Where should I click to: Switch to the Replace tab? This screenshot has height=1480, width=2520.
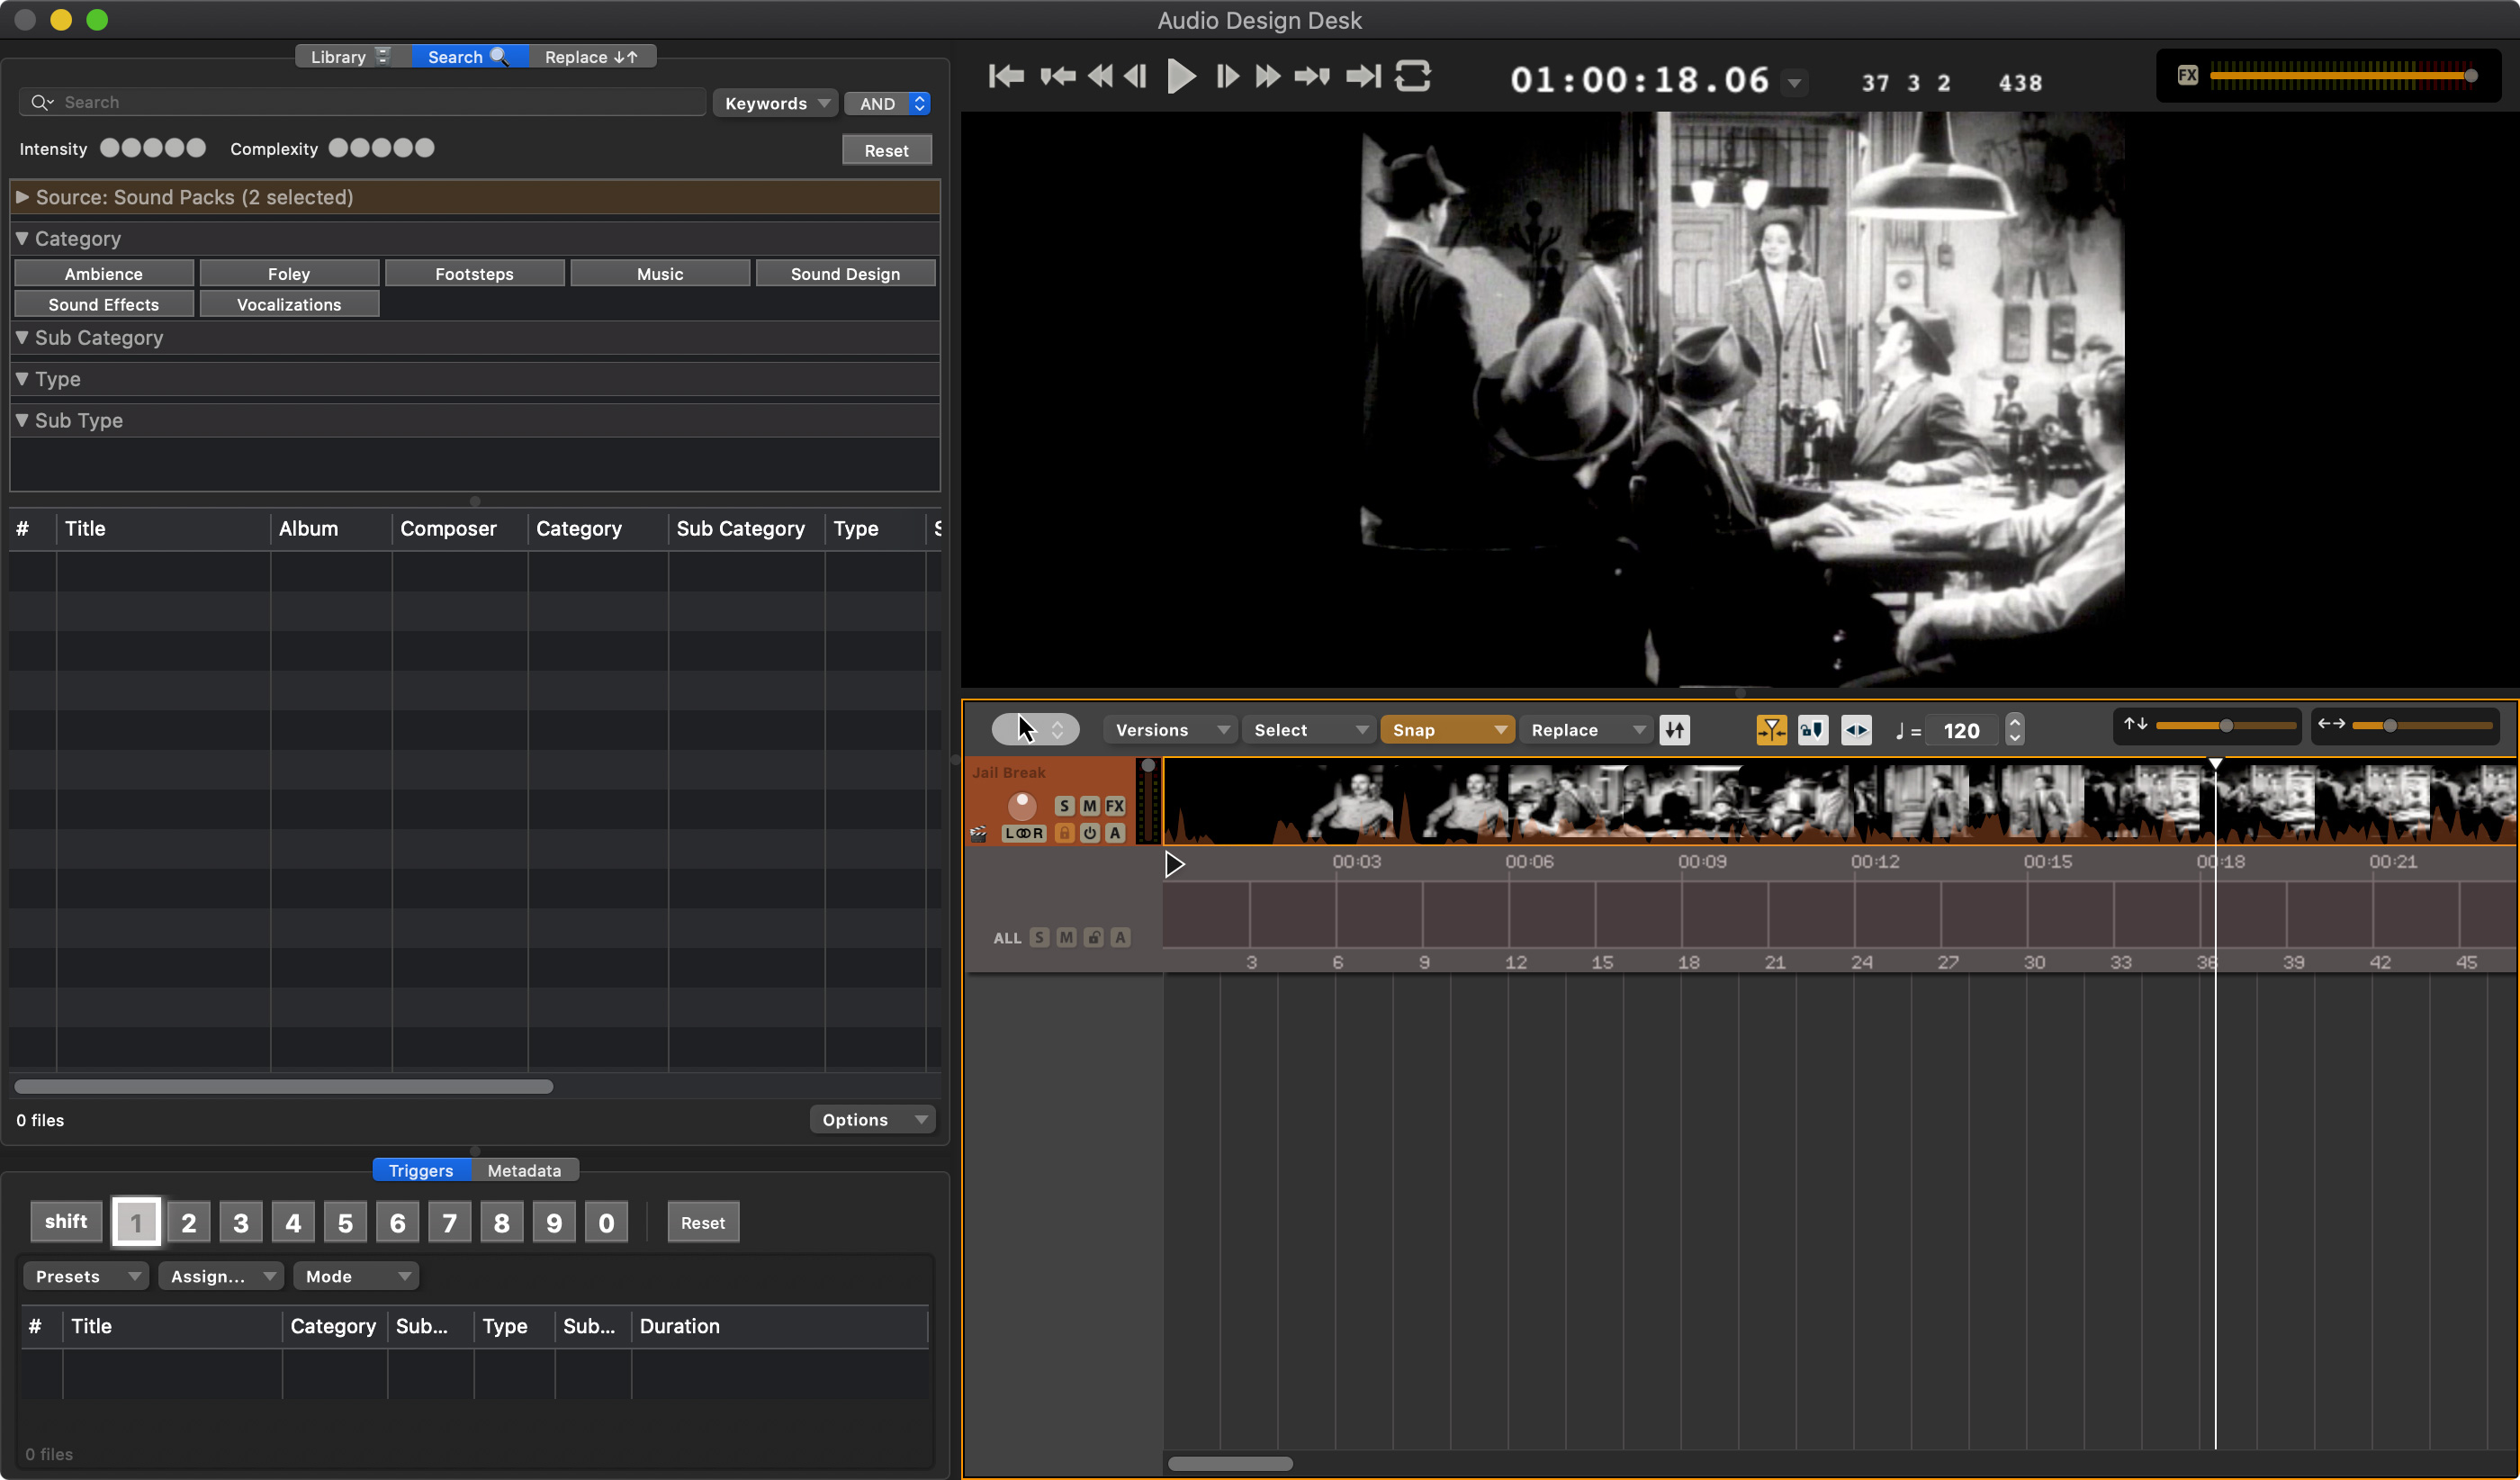click(x=591, y=57)
